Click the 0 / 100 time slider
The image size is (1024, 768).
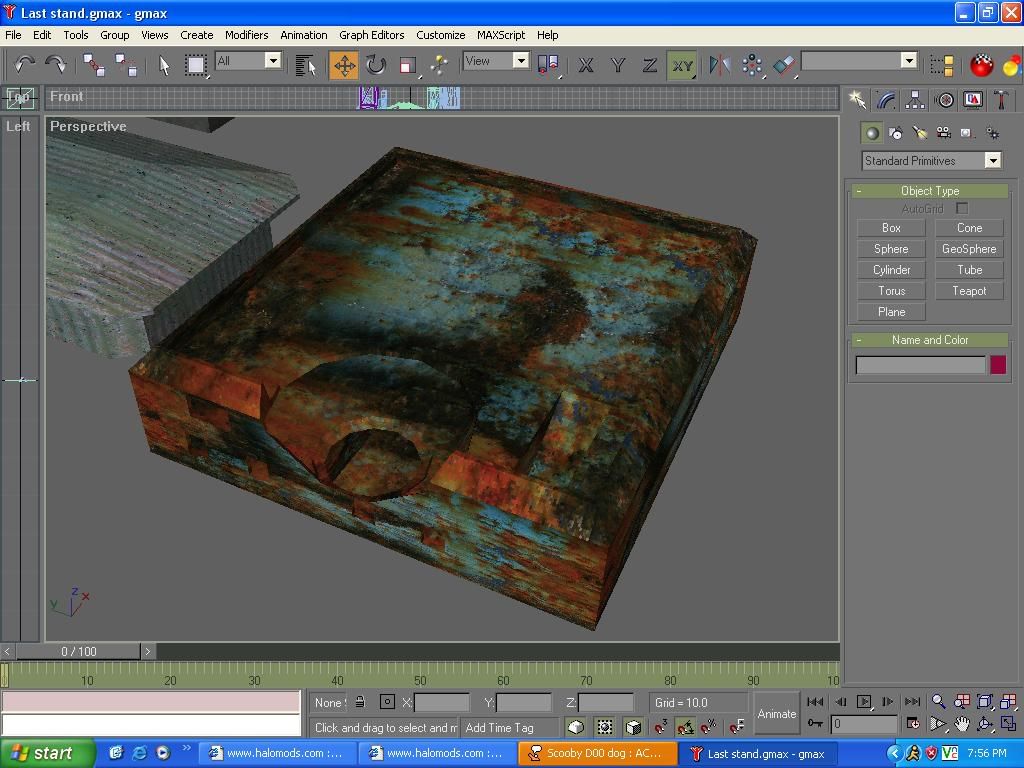pyautogui.click(x=78, y=651)
